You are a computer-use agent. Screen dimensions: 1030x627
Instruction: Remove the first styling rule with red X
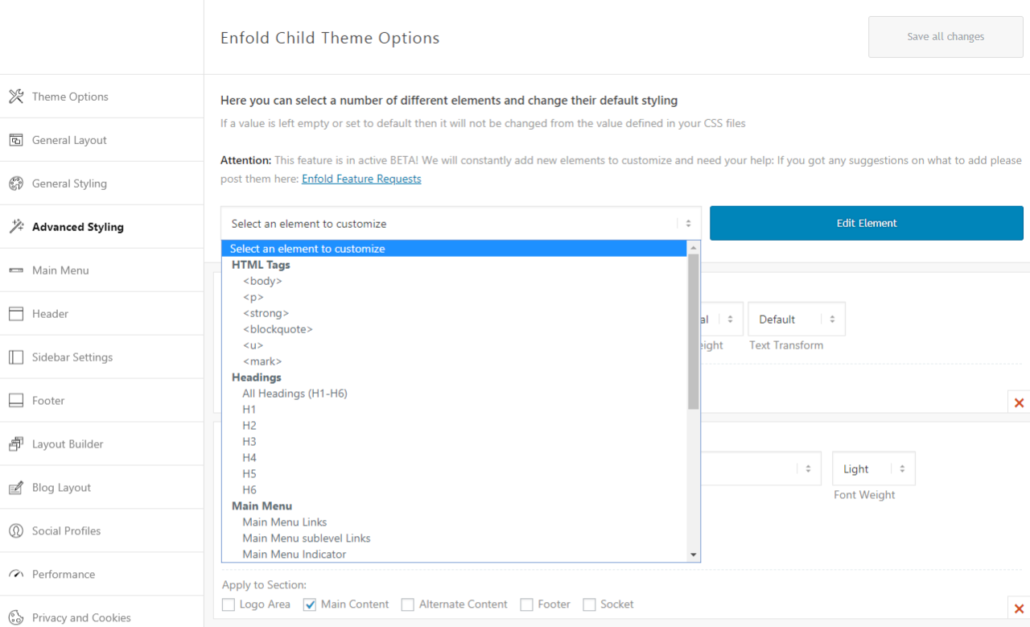click(x=1019, y=402)
